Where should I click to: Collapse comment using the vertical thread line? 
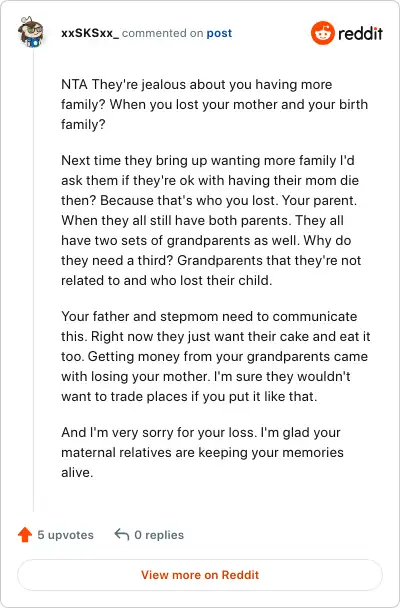pos(33,279)
